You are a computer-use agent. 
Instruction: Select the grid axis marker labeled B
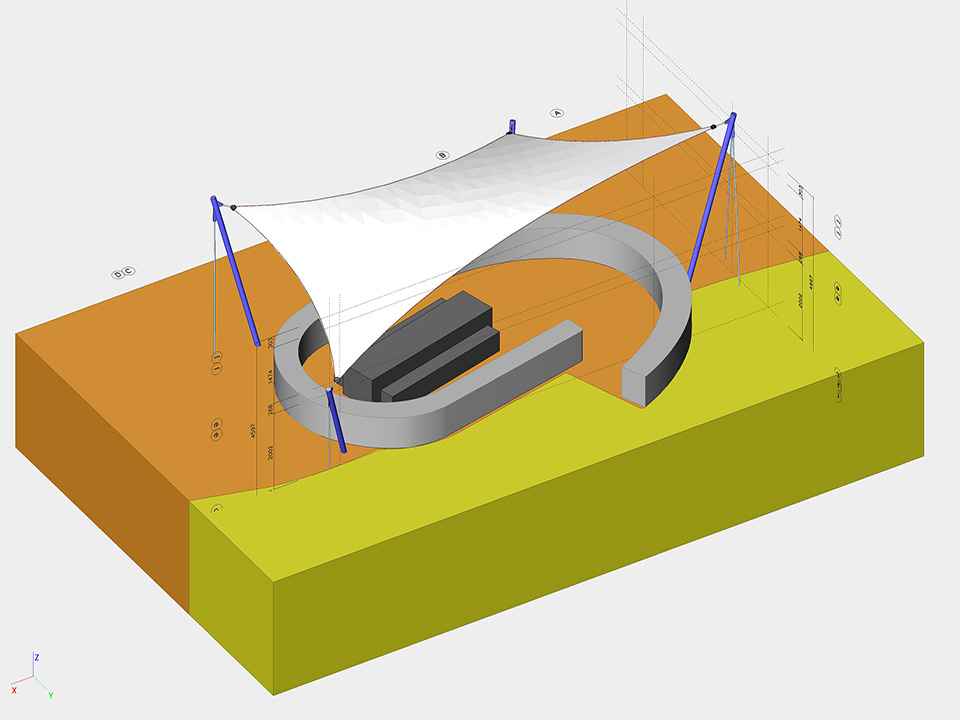[441, 155]
